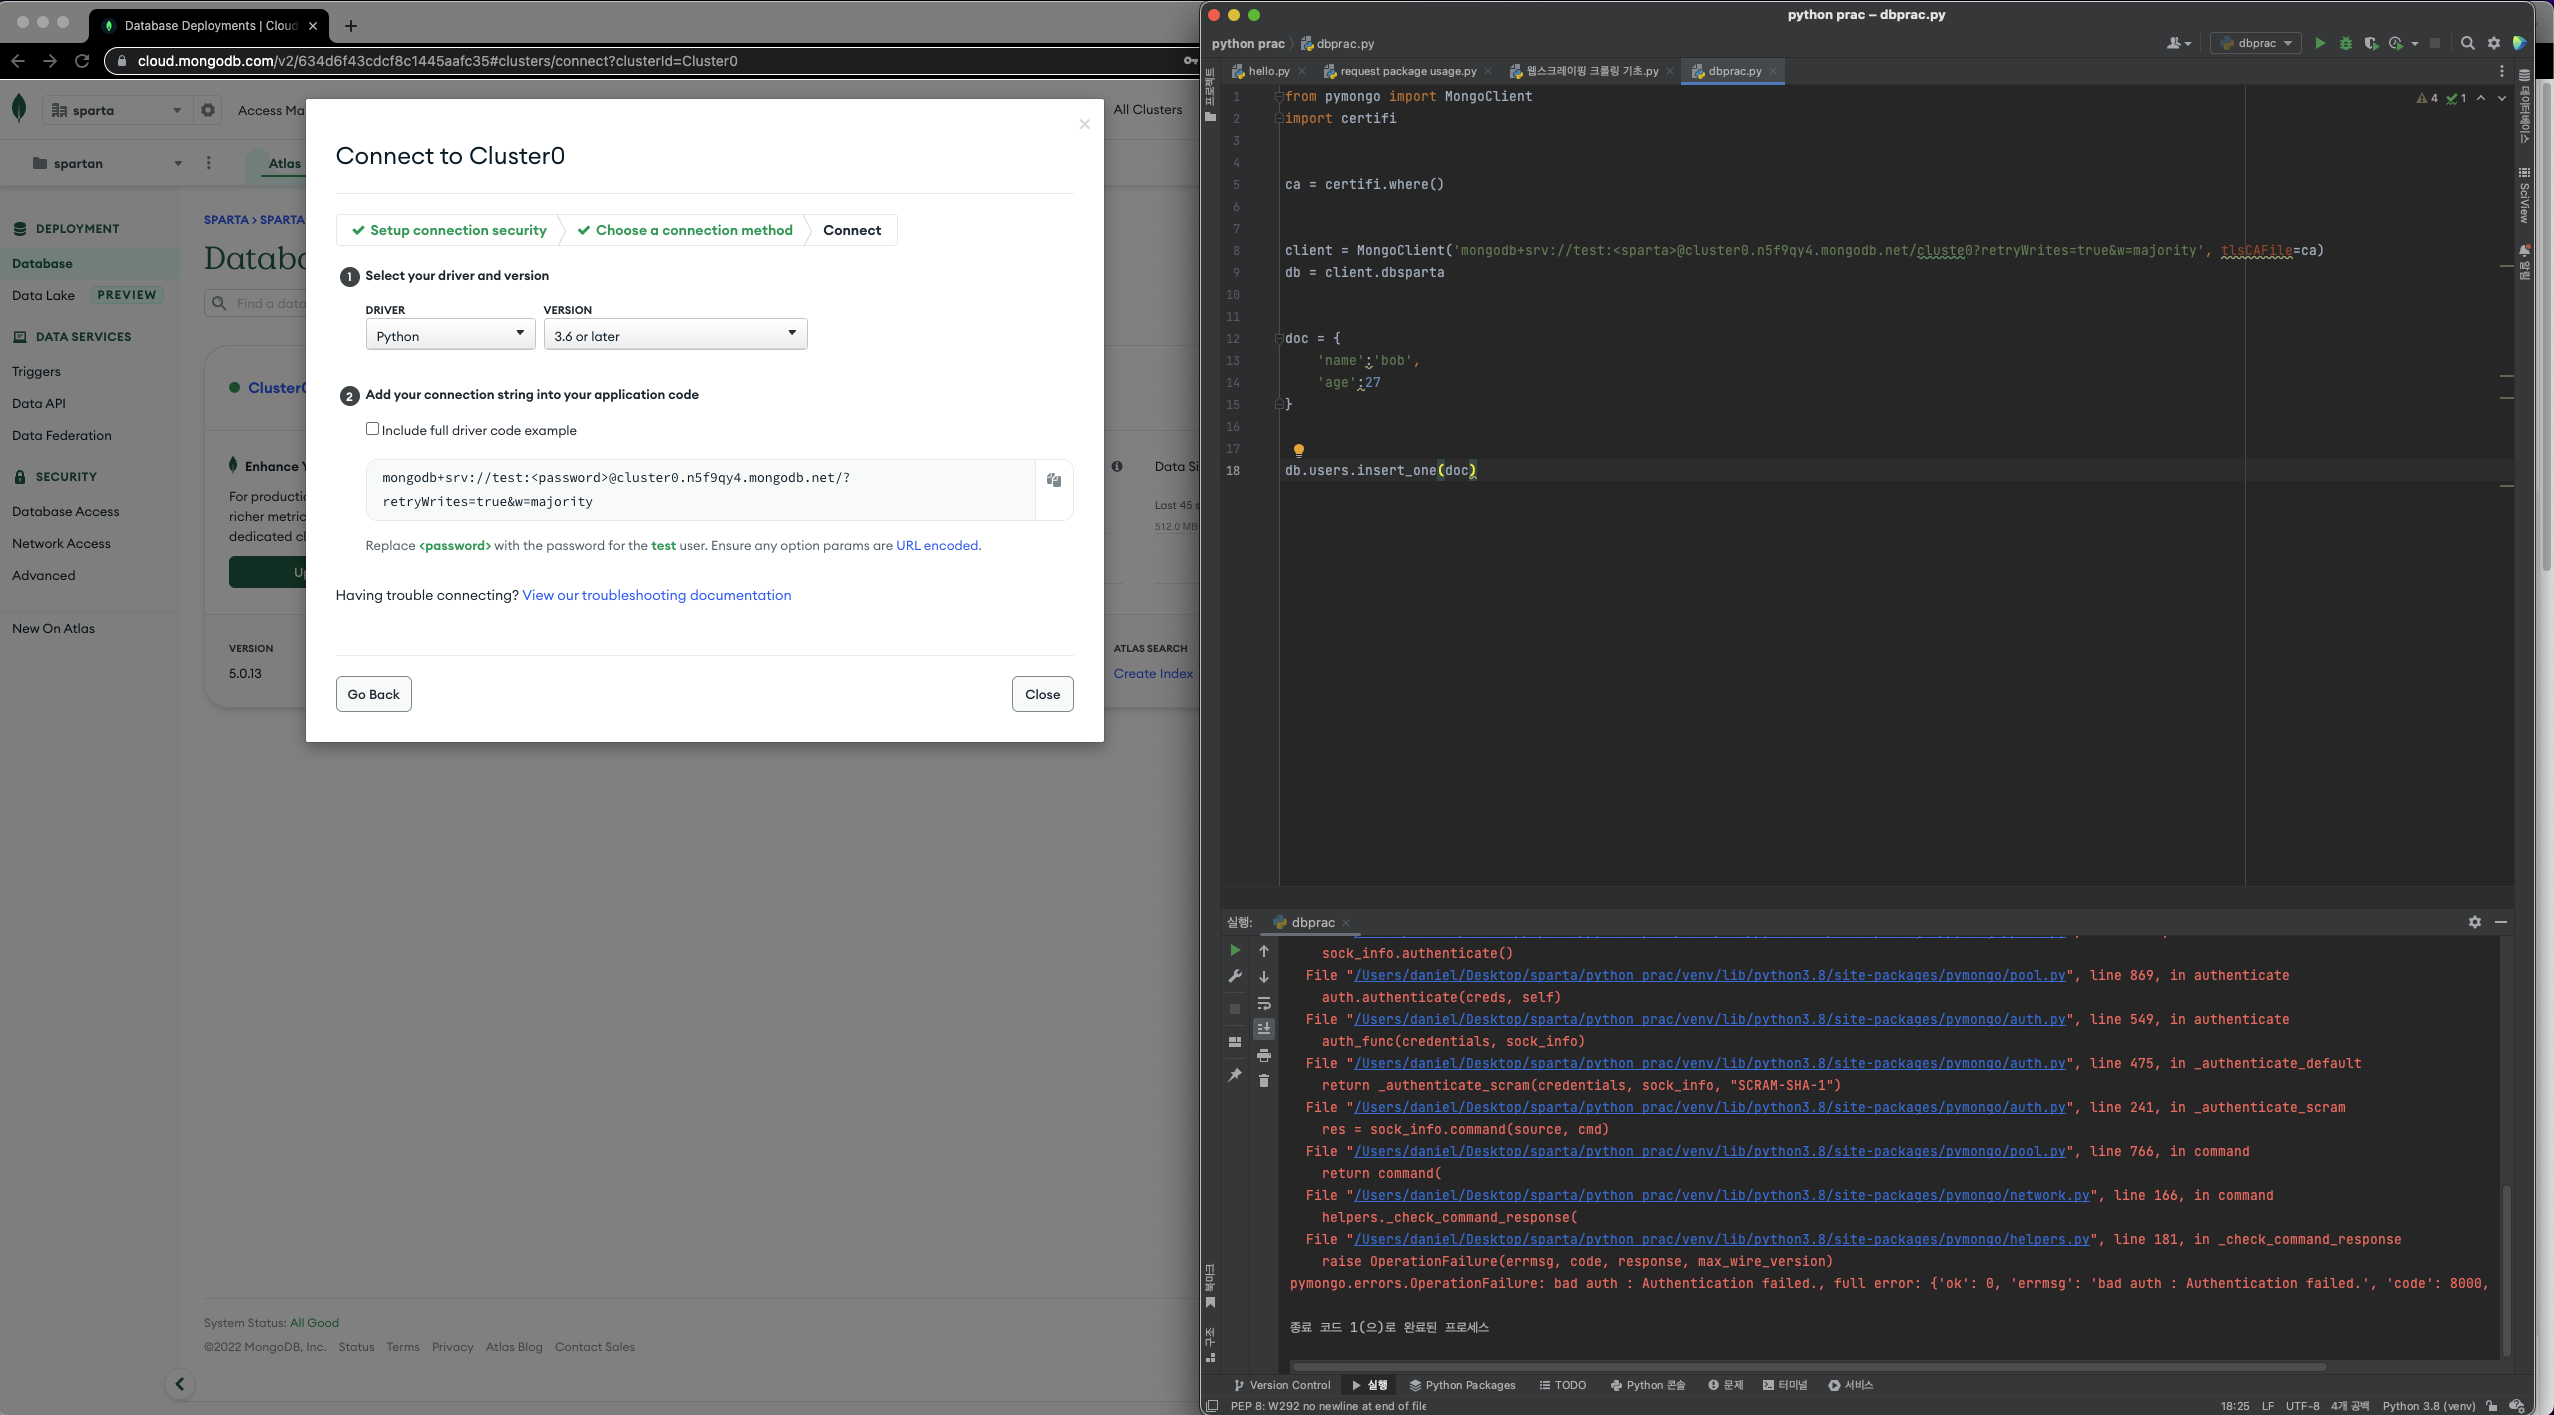Click Close button in Connect dialog
Image resolution: width=2554 pixels, height=1415 pixels.
pyautogui.click(x=1042, y=694)
